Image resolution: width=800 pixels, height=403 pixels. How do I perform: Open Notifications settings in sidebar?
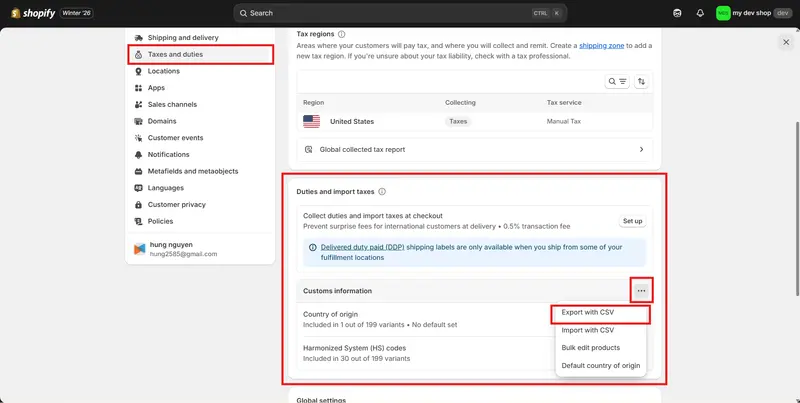click(x=200, y=155)
